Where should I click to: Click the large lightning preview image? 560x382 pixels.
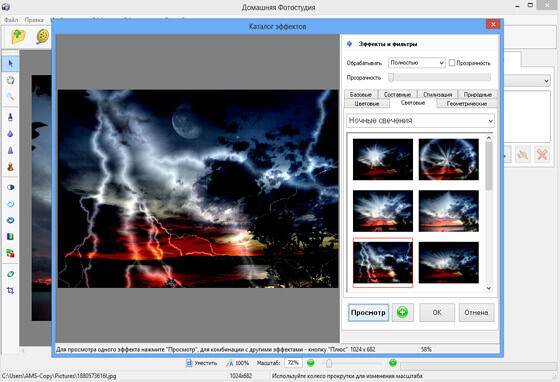198,189
